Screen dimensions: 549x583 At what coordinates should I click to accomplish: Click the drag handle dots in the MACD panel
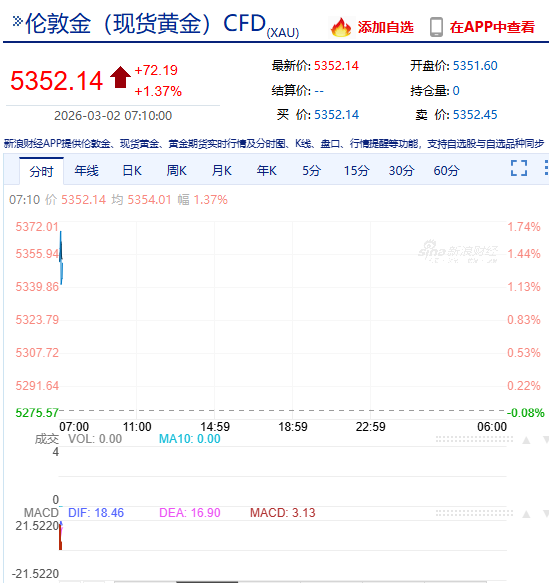click(x=474, y=513)
